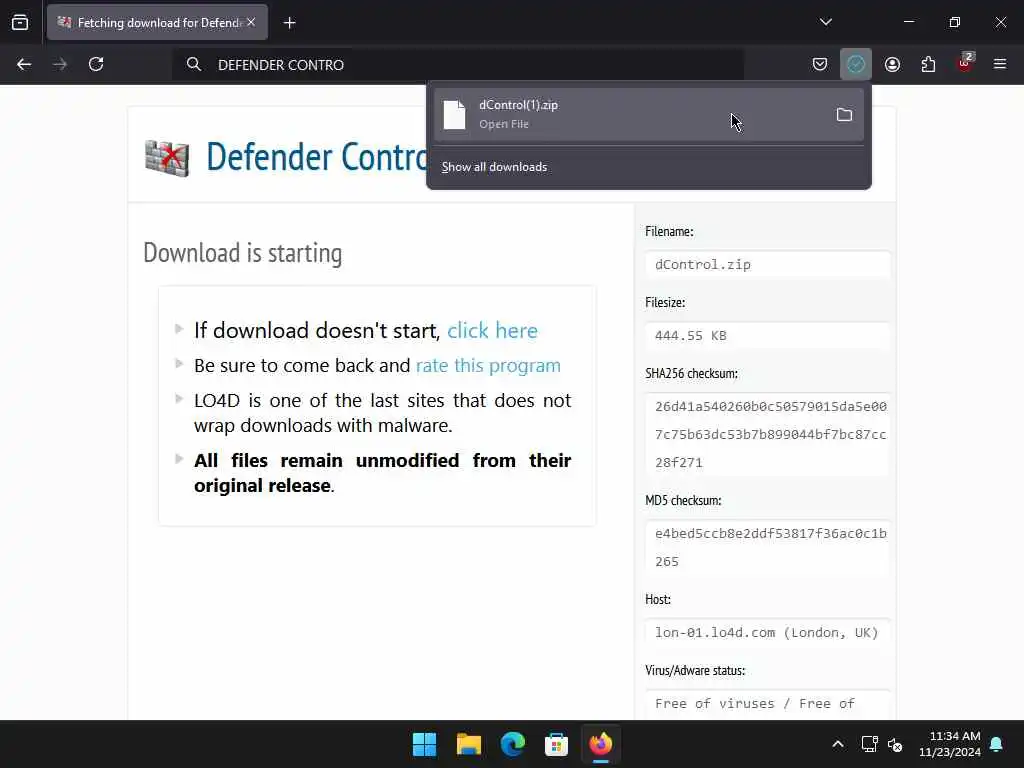This screenshot has width=1024, height=768.
Task: Click the dControl.zip filename field
Action: click(x=767, y=264)
